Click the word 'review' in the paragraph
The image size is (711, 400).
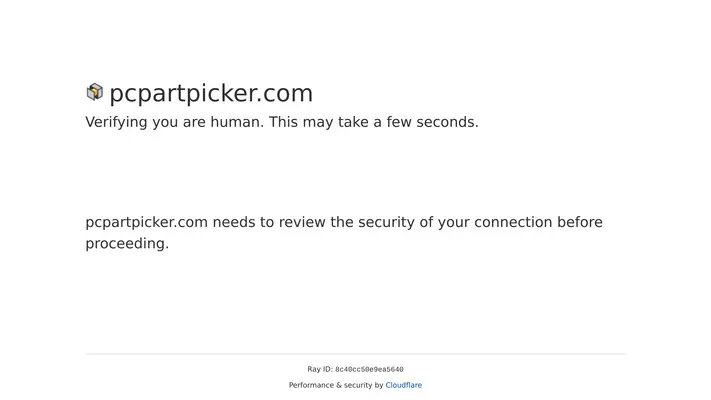[302, 222]
